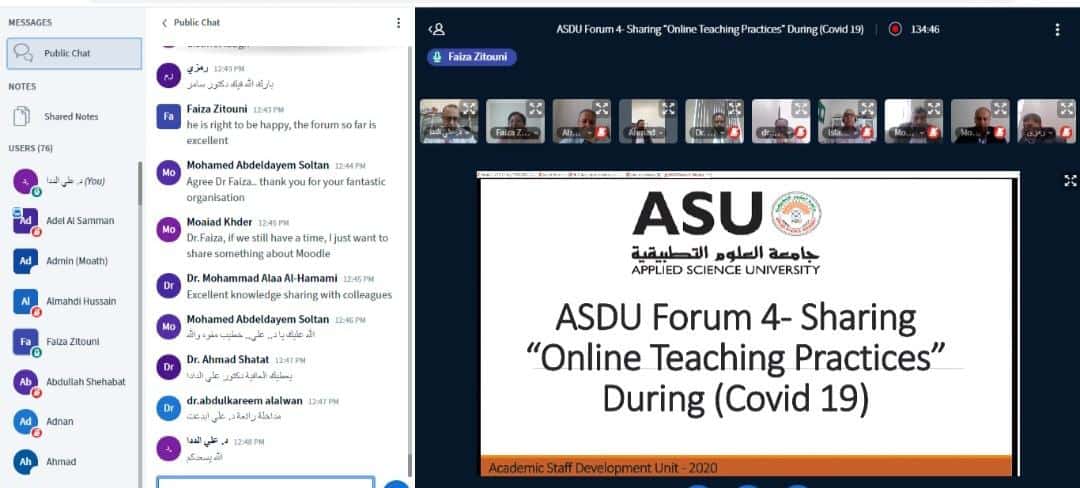Open the meeting options menu at top right
This screenshot has width=1080, height=488.
1057,30
